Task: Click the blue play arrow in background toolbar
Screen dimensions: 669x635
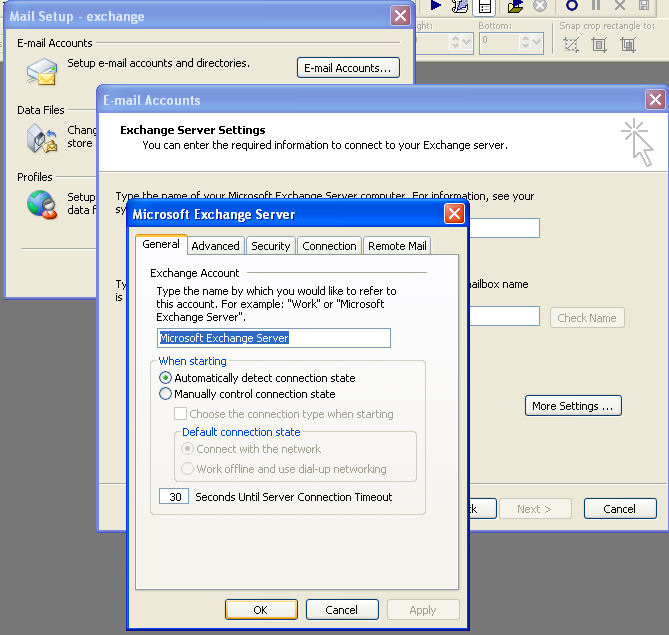Action: coord(435,5)
